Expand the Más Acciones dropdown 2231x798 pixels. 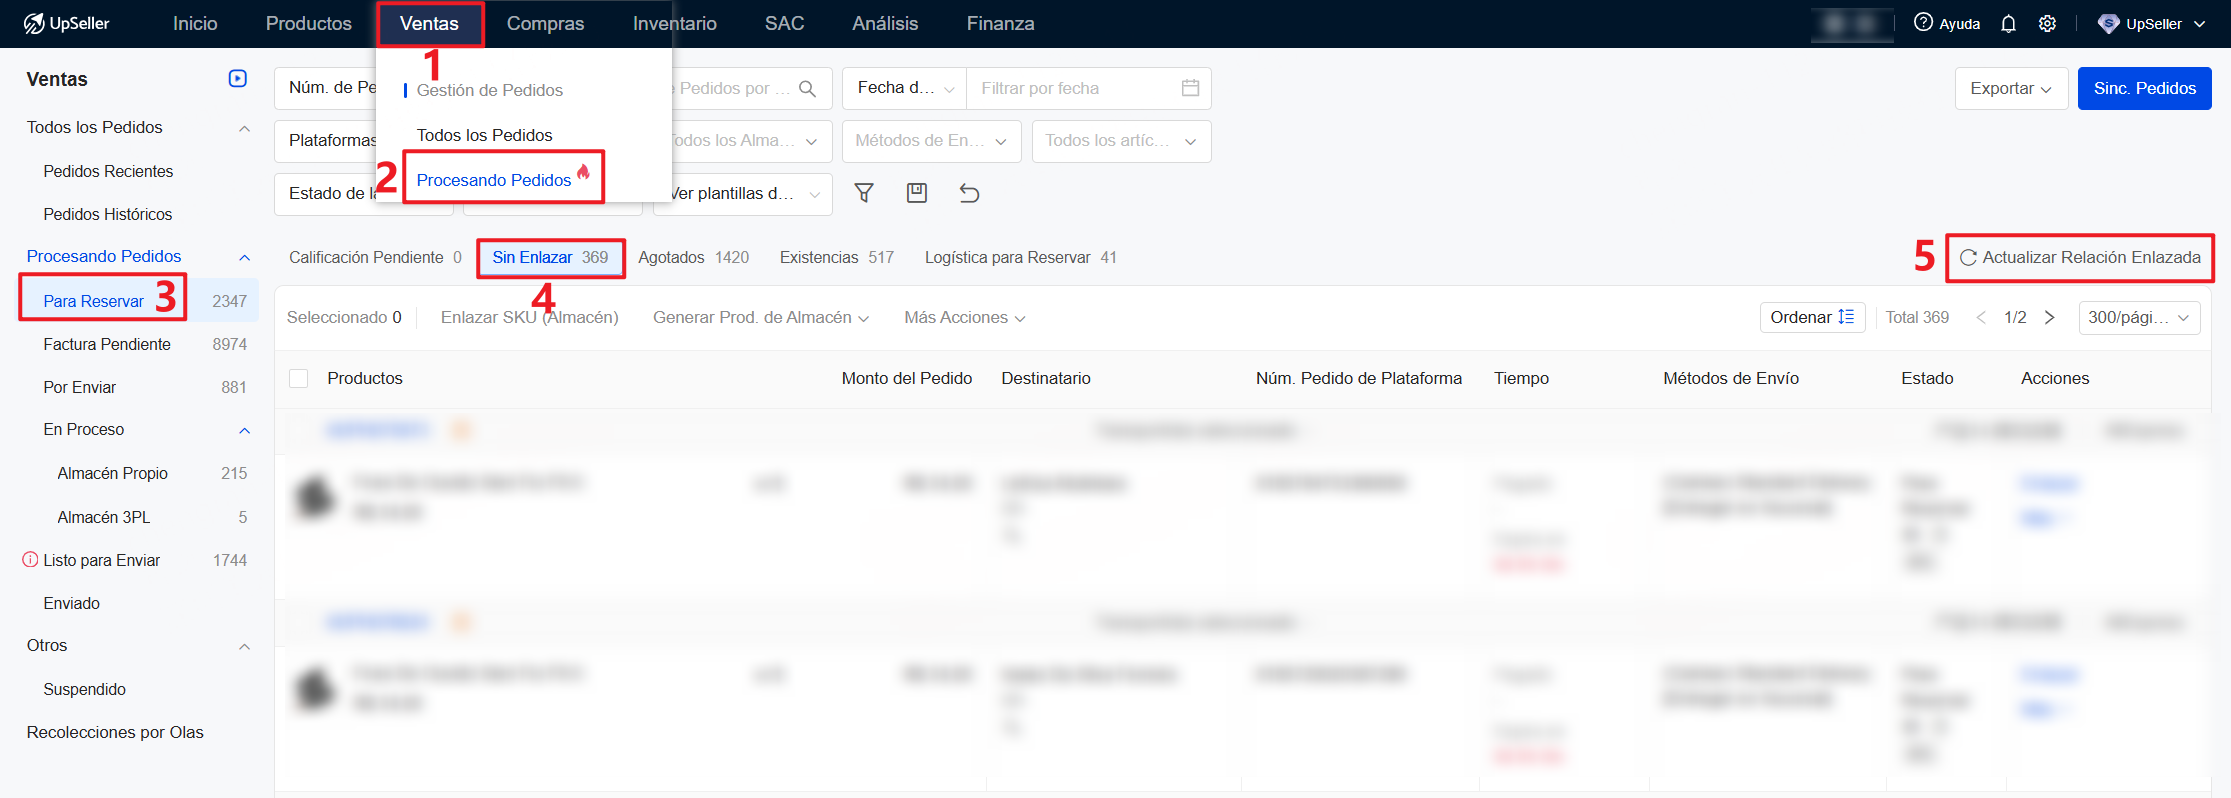coord(964,318)
